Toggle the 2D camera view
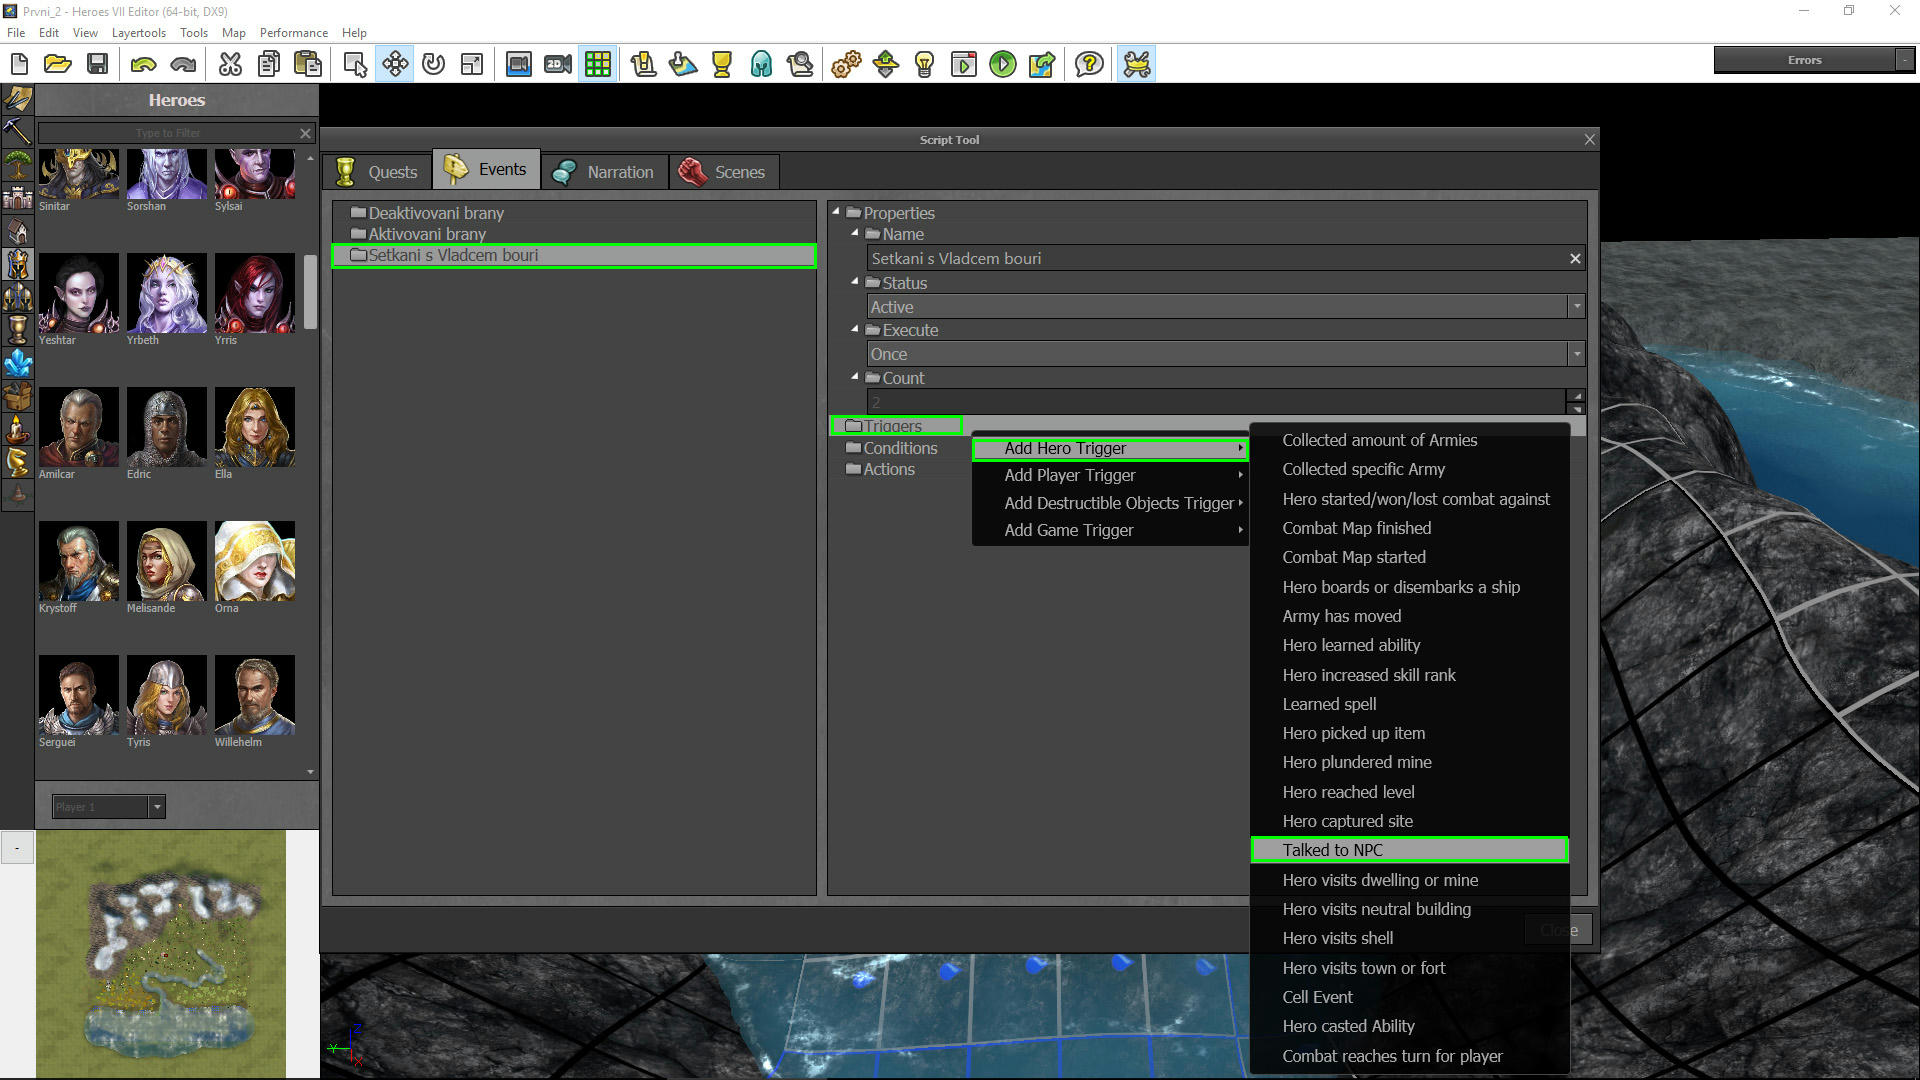 click(x=558, y=64)
